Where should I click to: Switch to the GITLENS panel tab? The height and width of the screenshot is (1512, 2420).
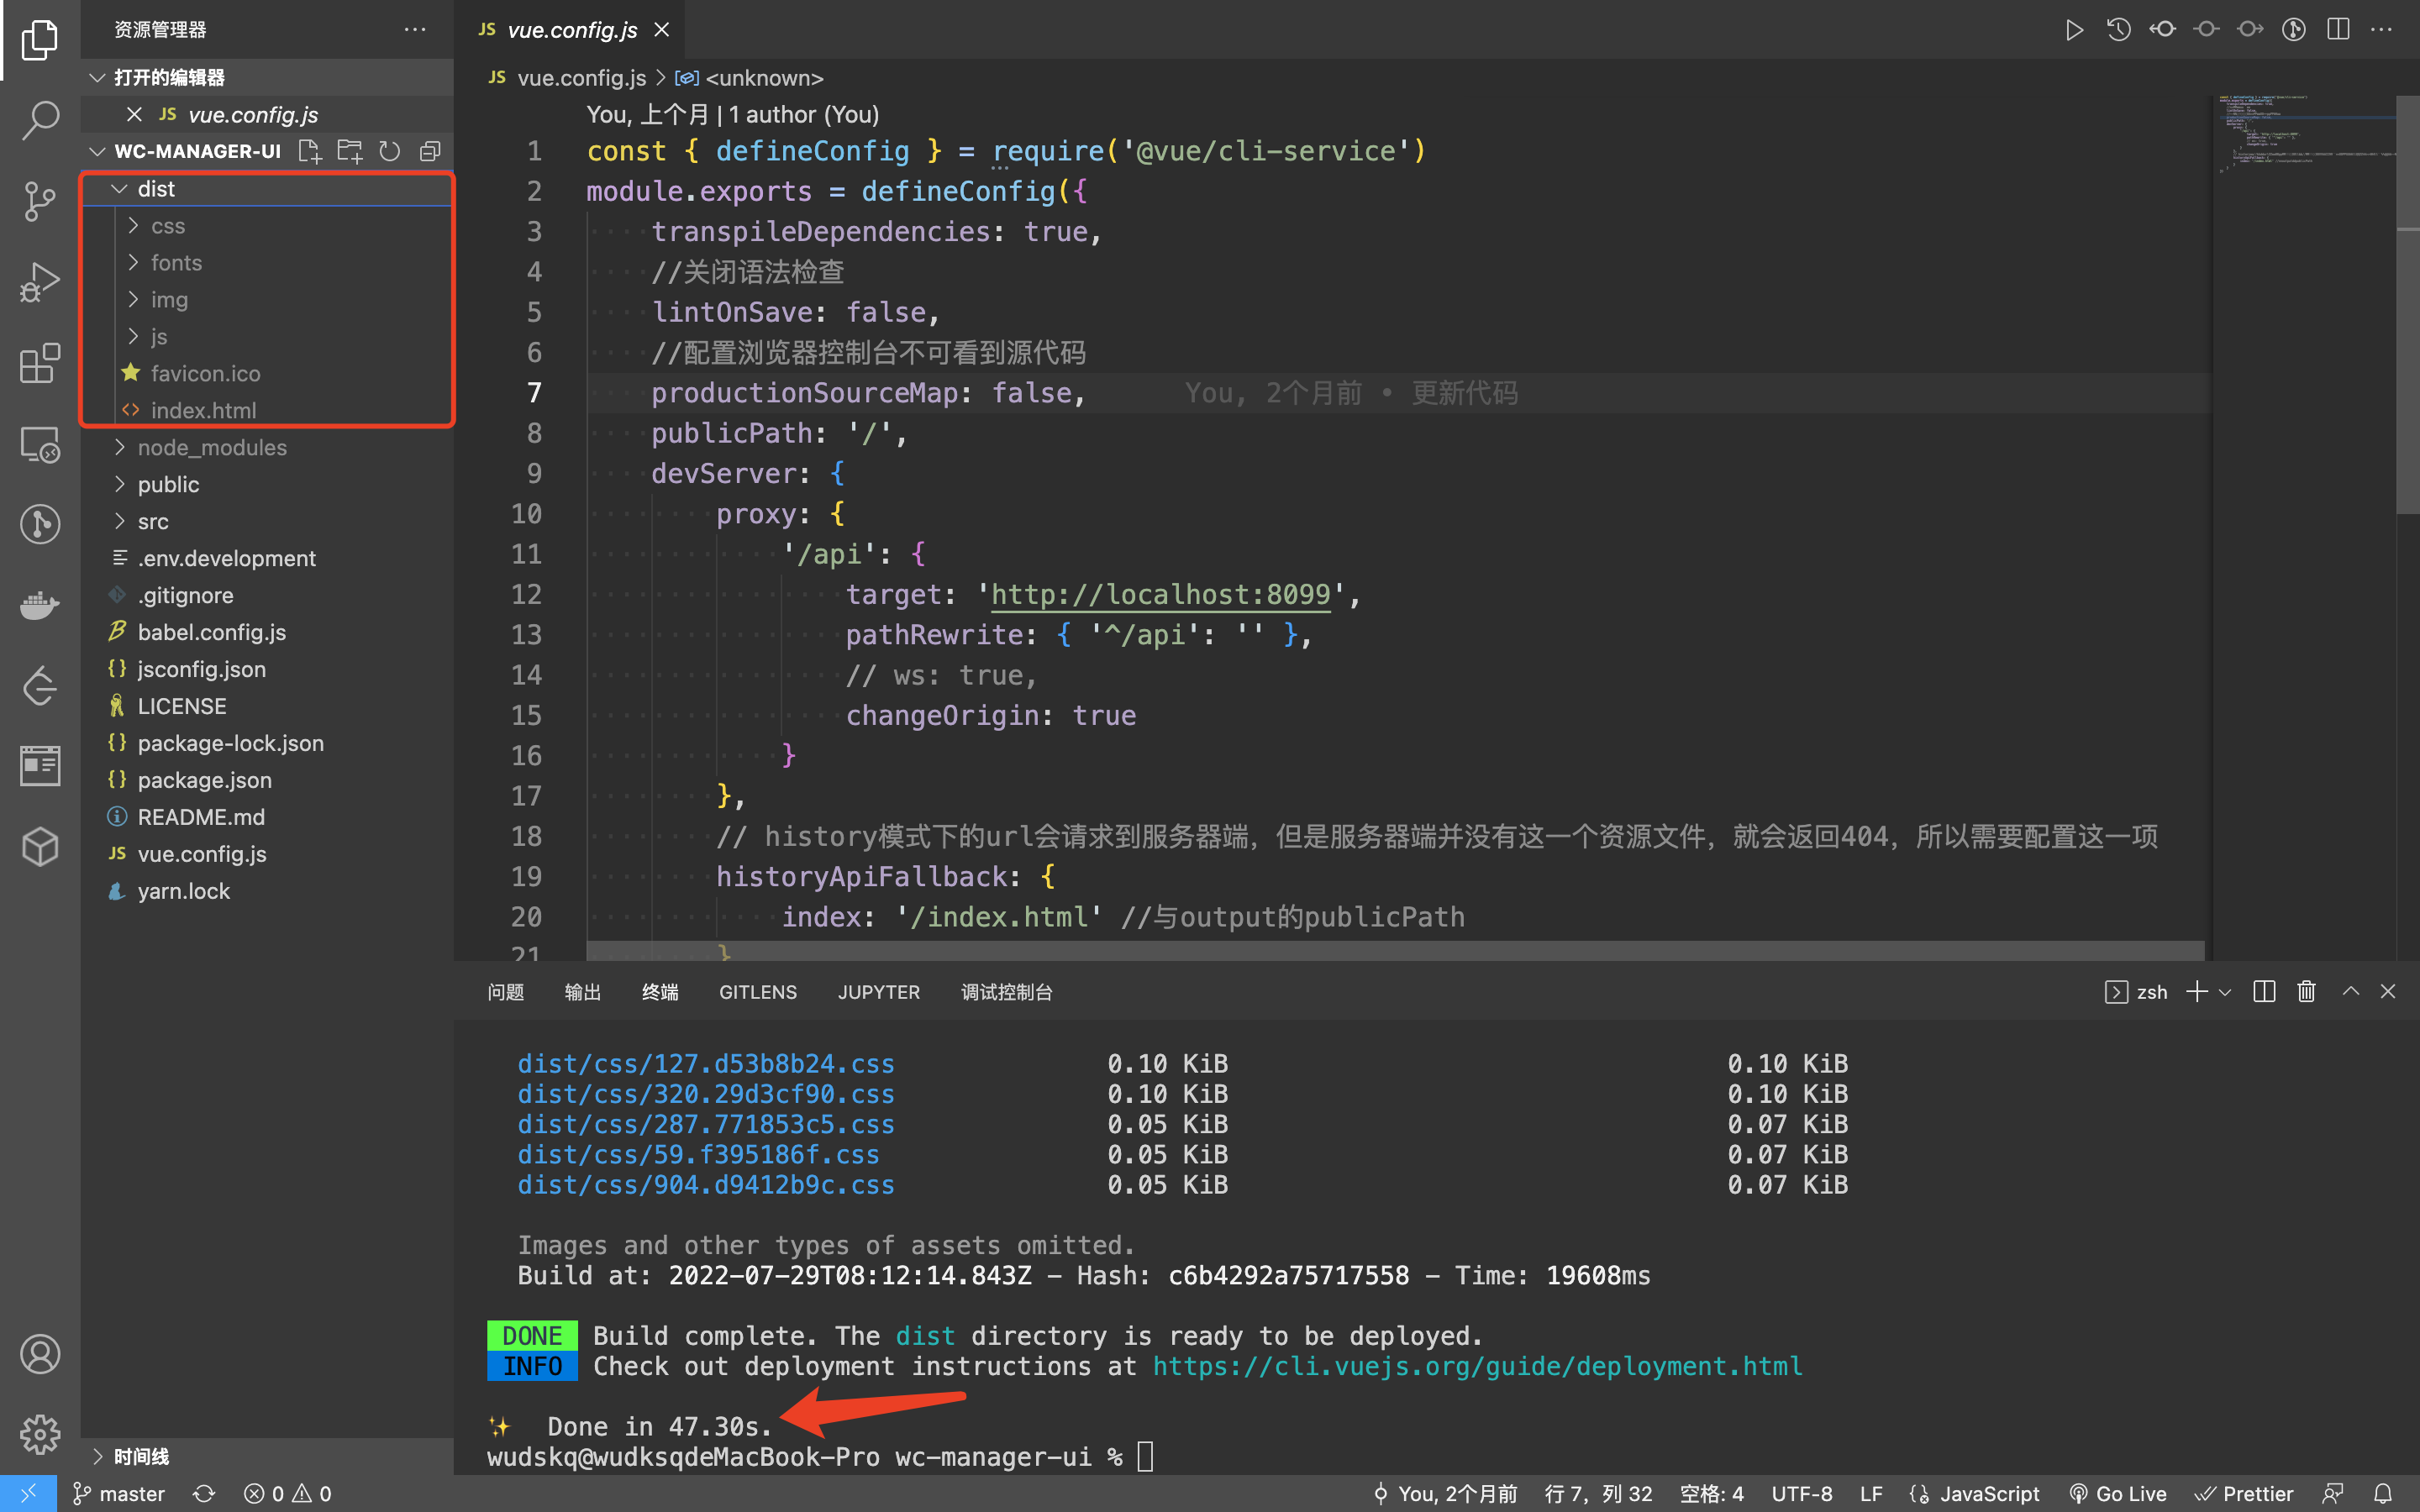point(758,992)
